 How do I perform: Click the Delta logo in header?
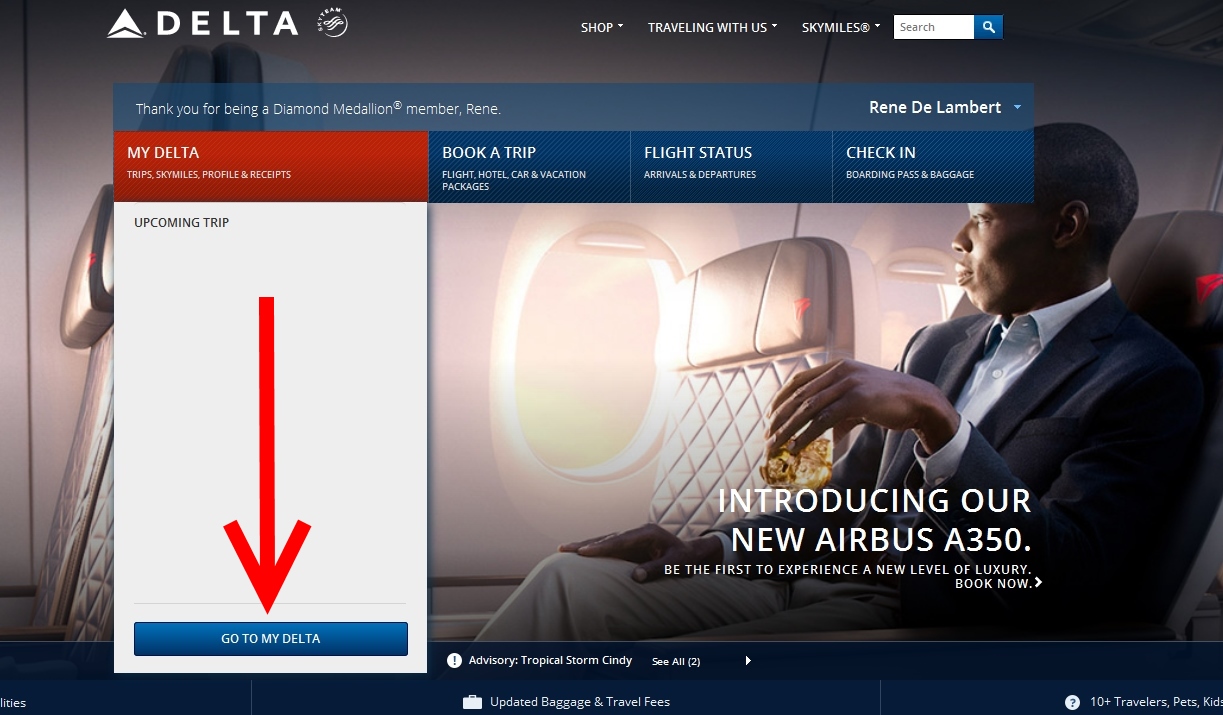(x=202, y=24)
